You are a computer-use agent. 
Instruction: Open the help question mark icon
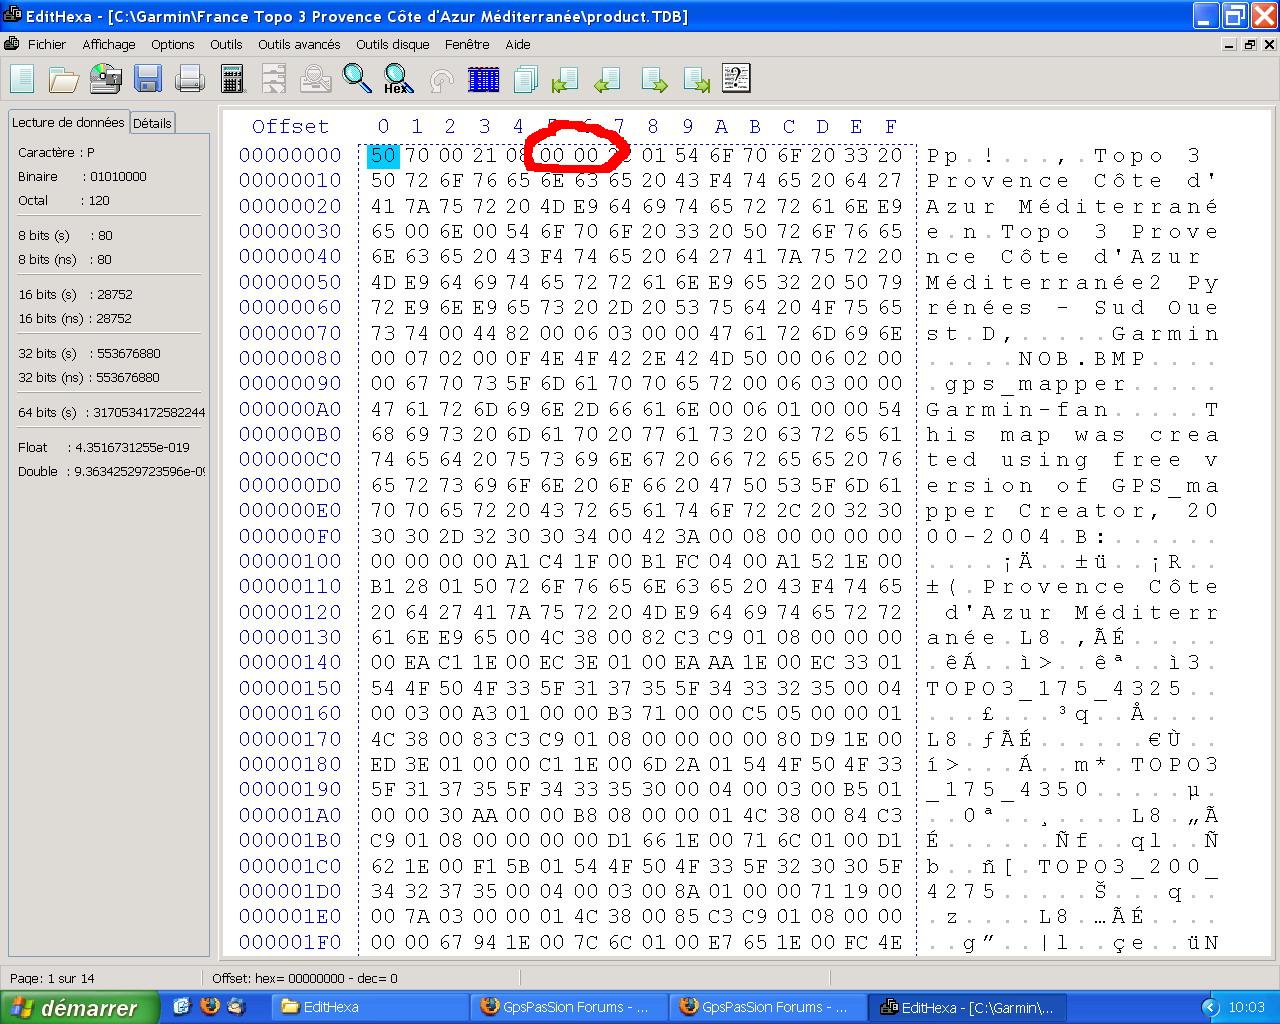(736, 79)
